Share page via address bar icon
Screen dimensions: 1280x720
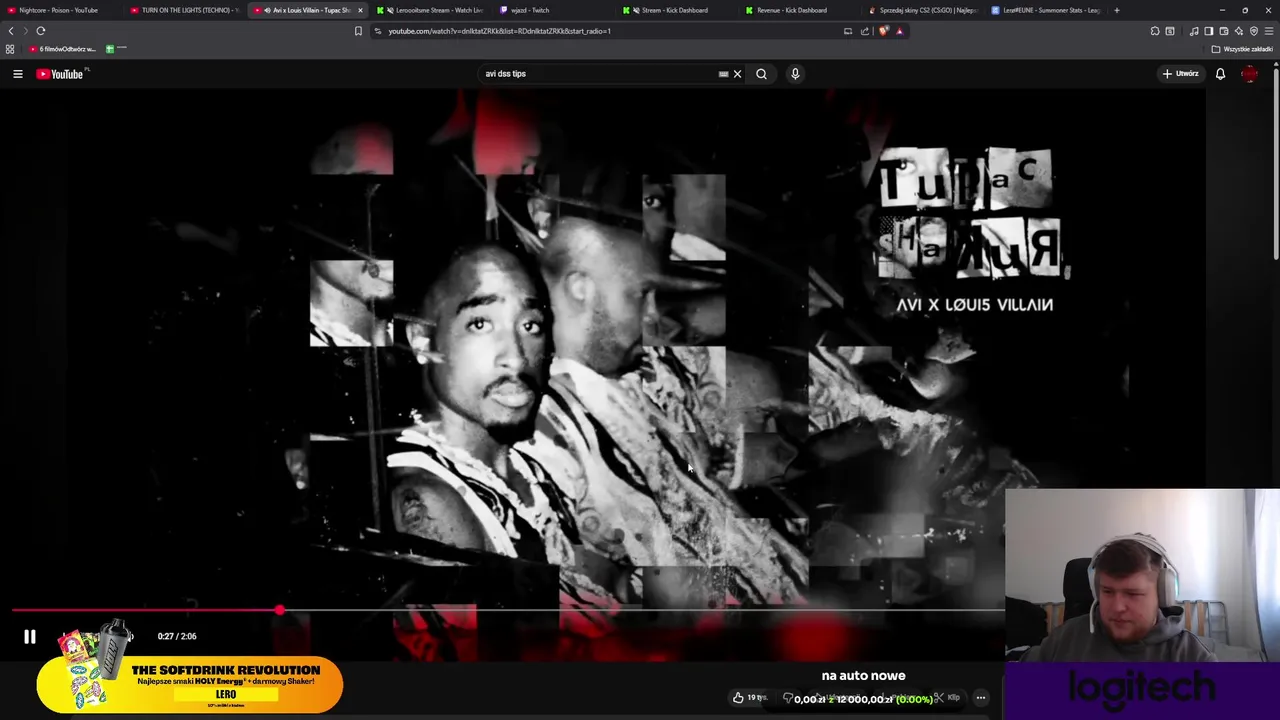(x=865, y=31)
